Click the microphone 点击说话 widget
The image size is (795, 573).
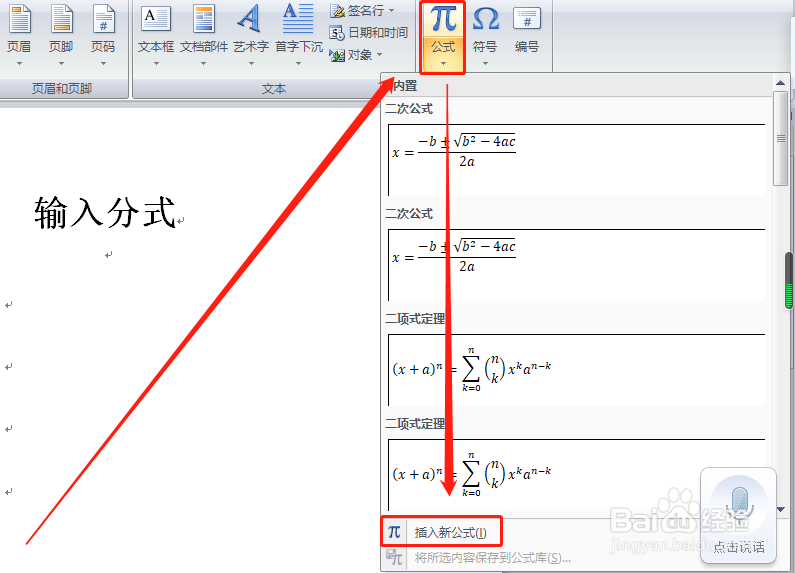coord(738,515)
